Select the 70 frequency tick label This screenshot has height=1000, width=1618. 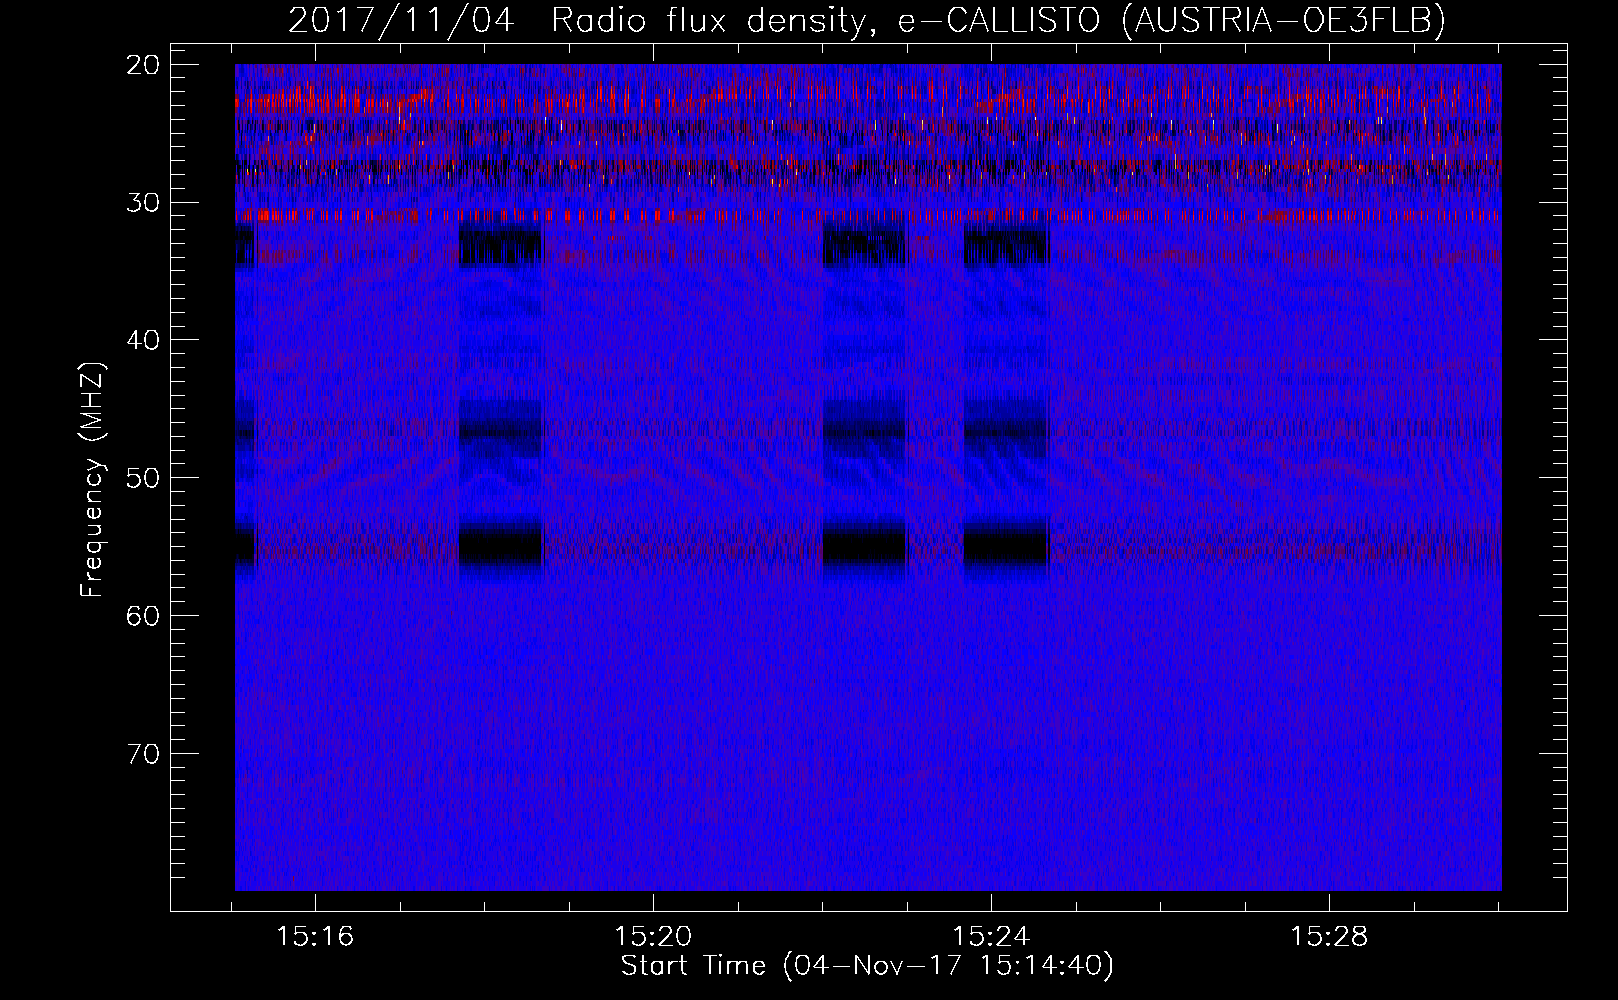(144, 753)
